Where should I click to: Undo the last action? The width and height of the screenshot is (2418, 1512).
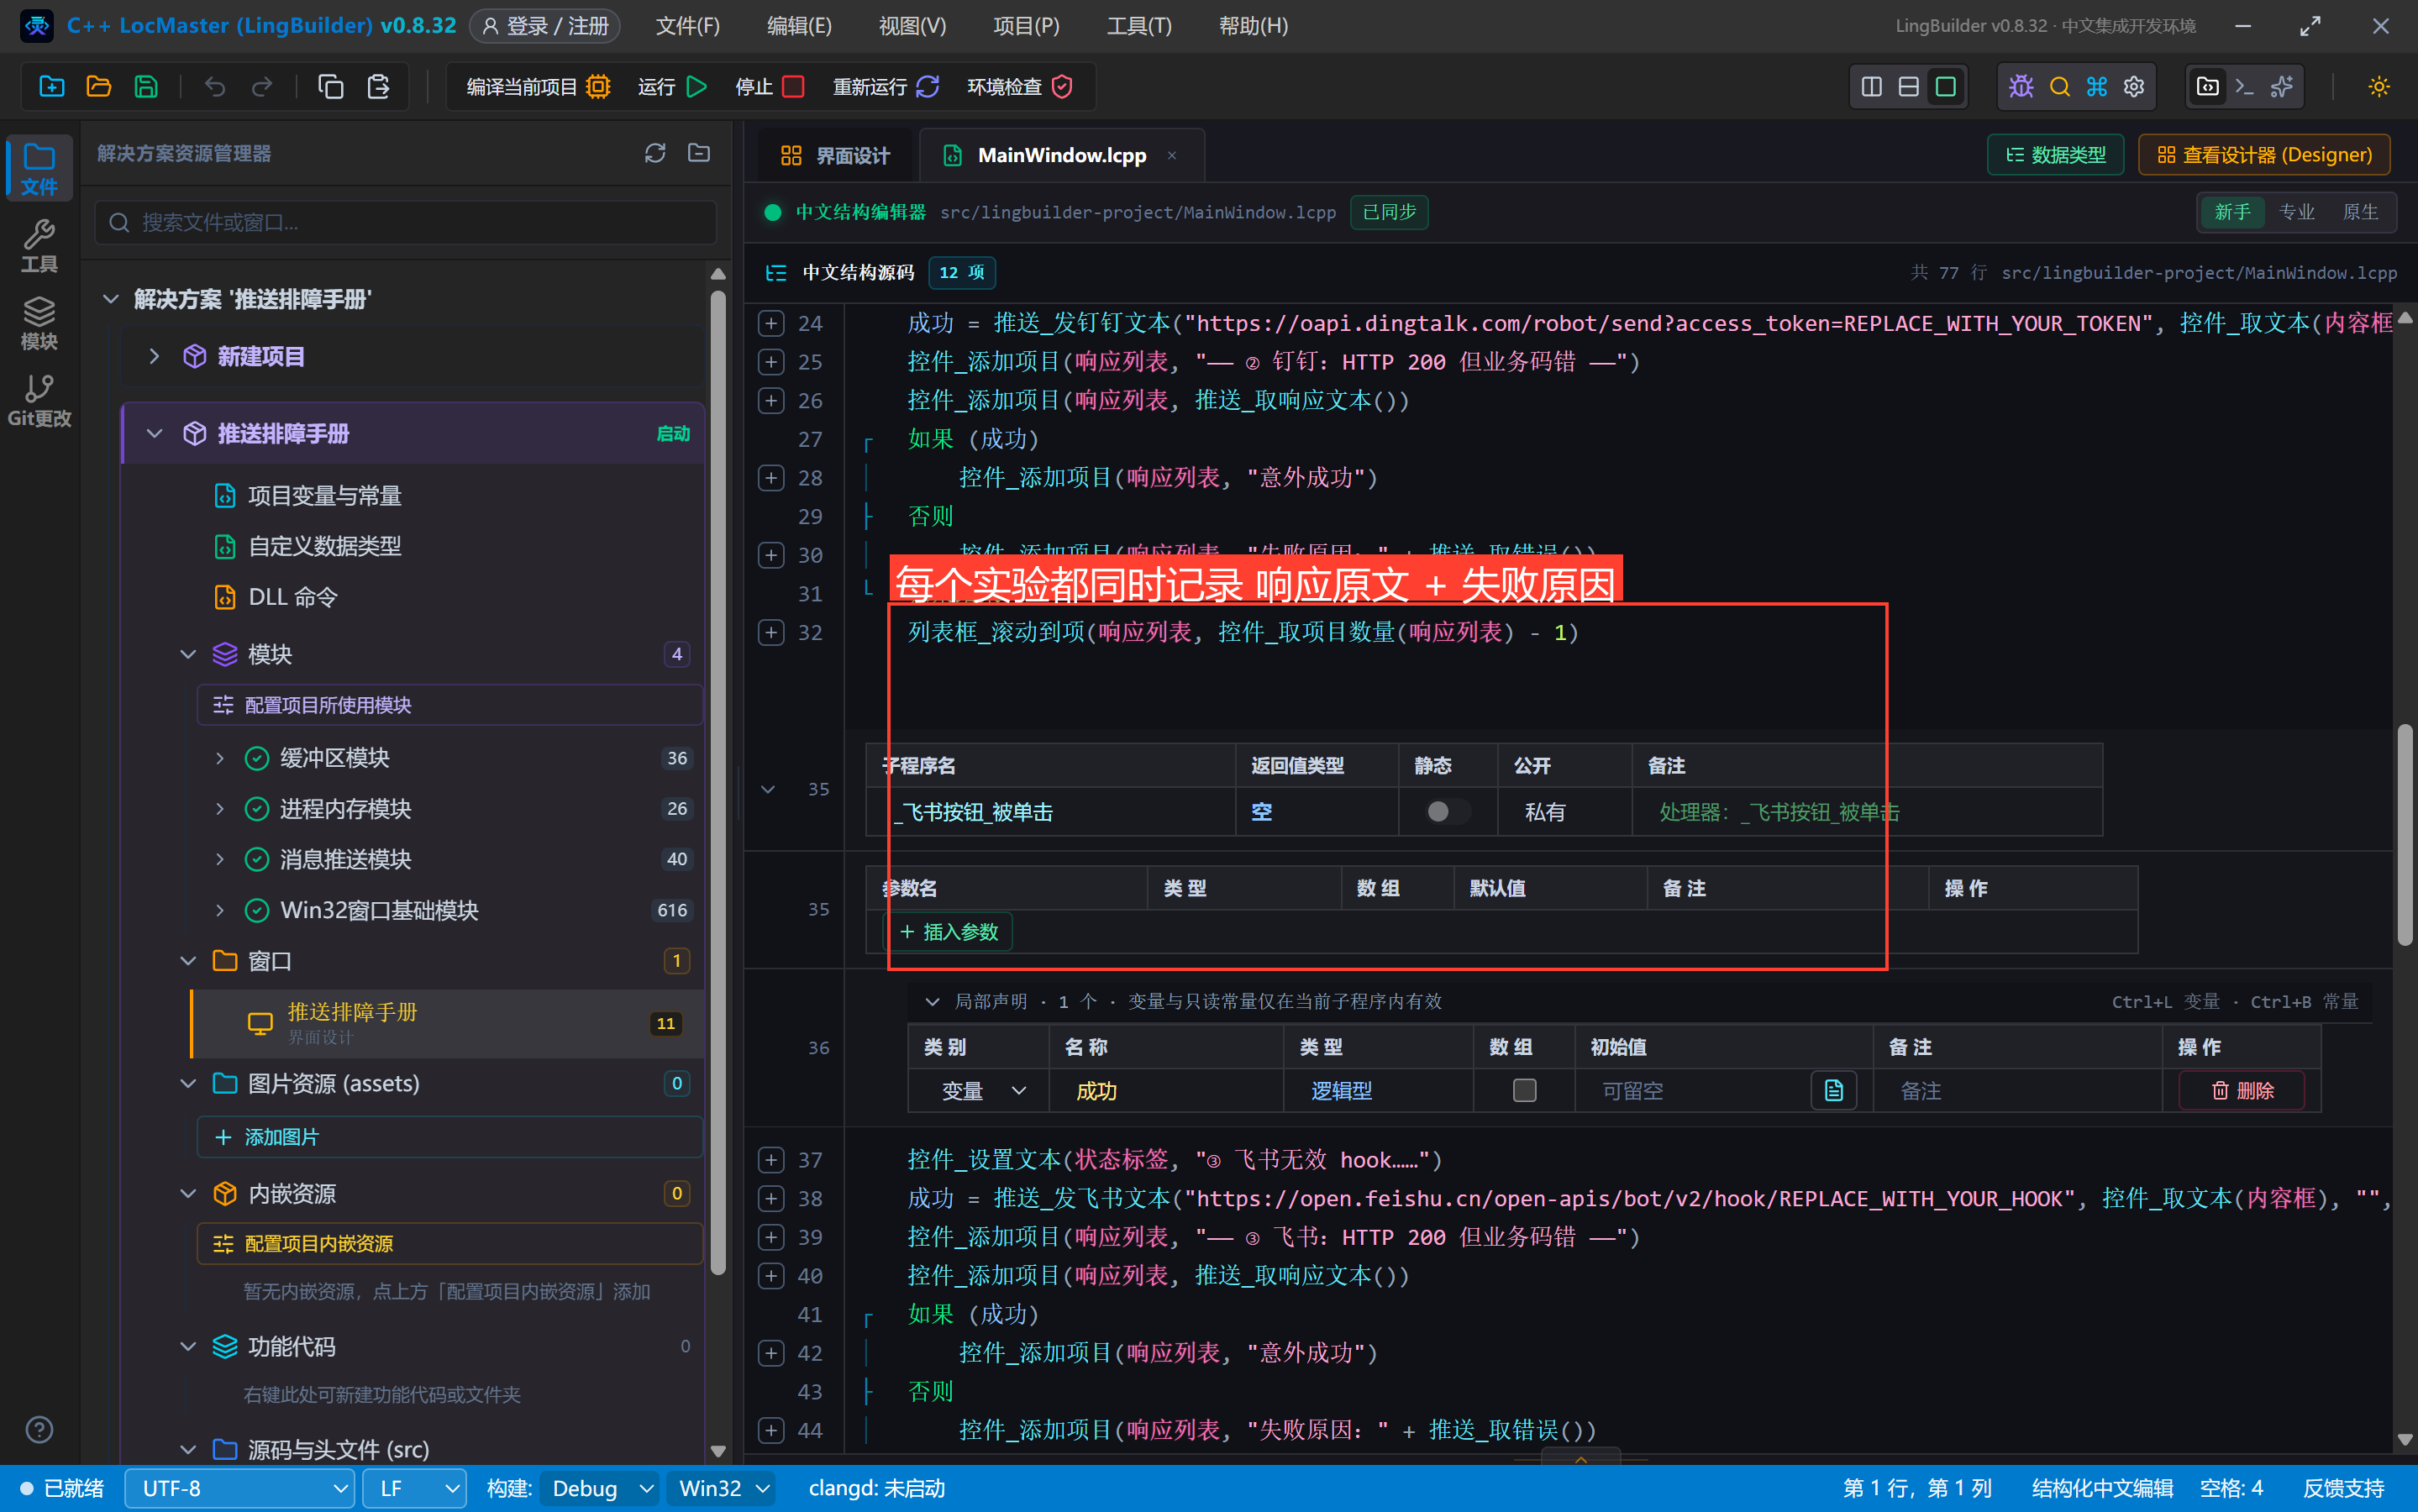(x=214, y=87)
